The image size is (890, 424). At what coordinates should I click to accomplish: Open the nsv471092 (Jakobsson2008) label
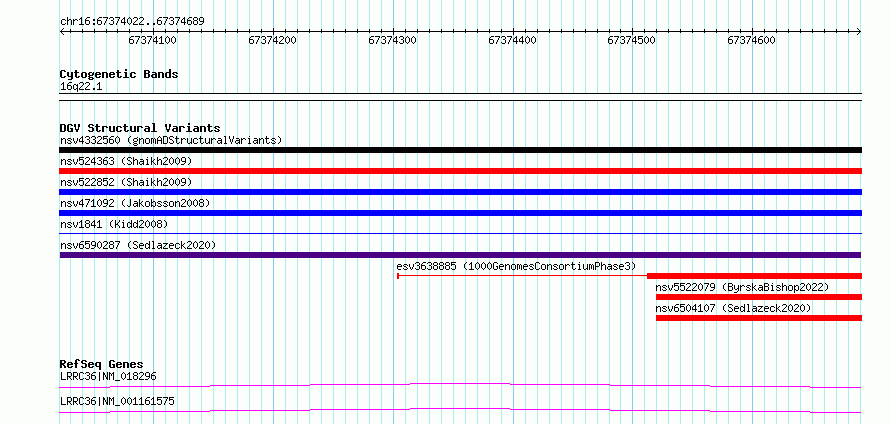point(135,203)
